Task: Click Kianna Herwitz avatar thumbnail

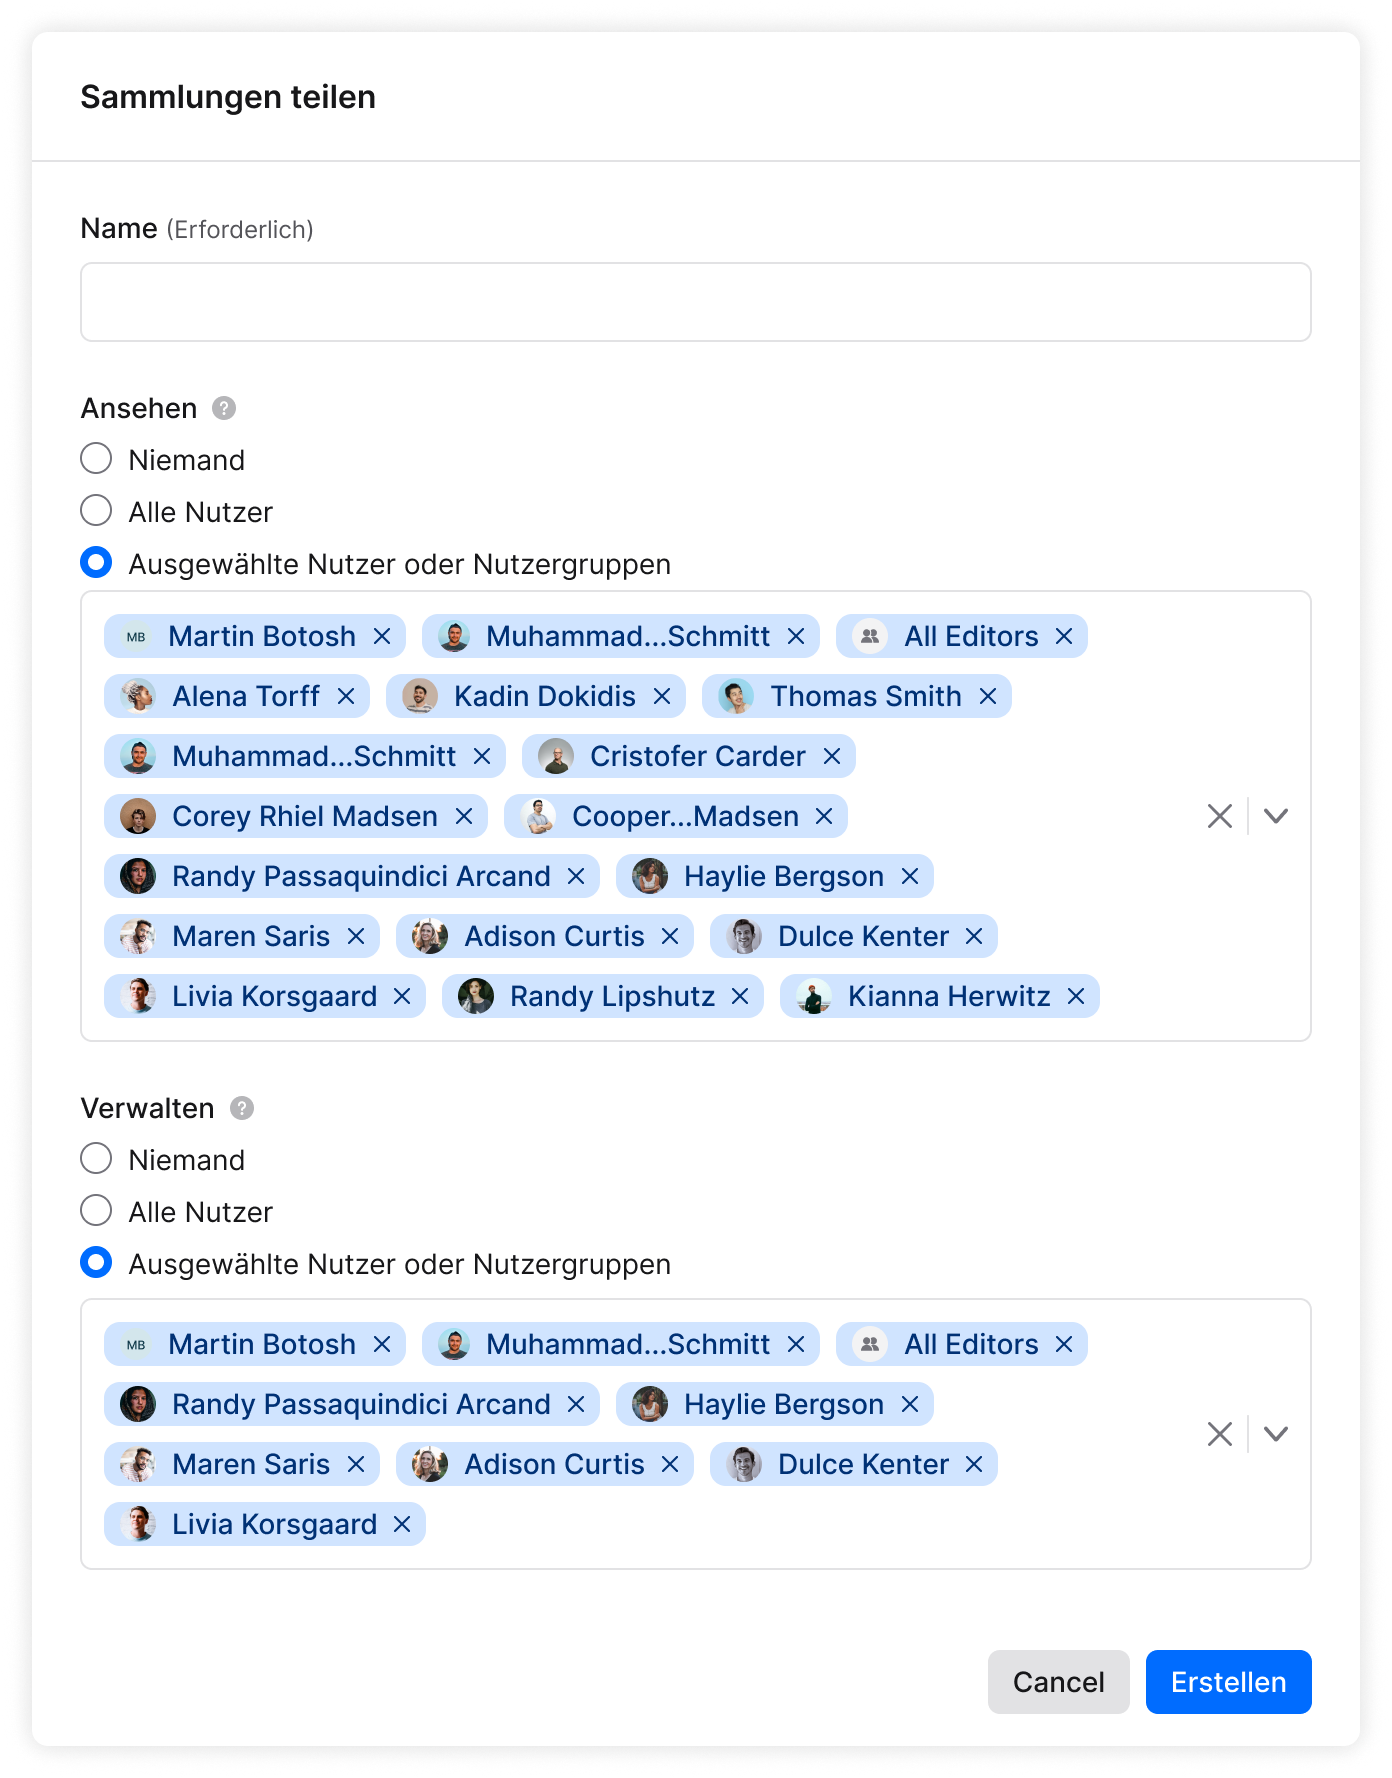Action: (x=814, y=996)
